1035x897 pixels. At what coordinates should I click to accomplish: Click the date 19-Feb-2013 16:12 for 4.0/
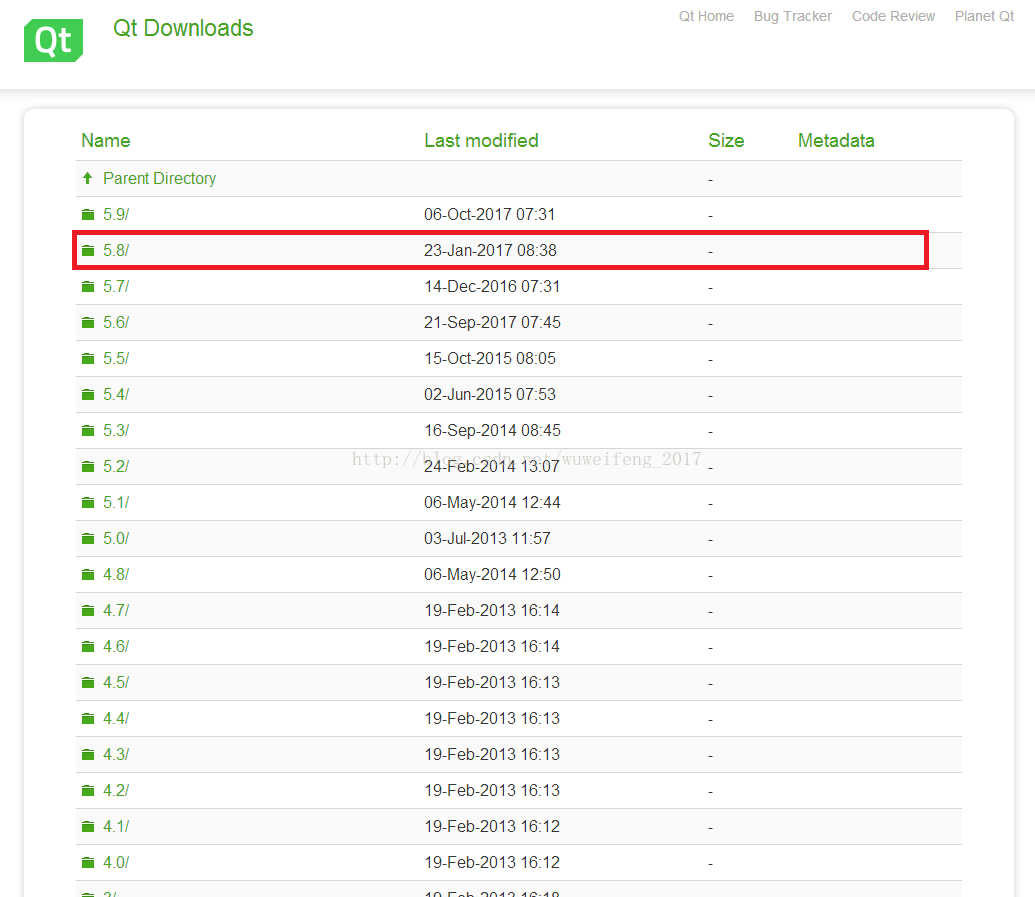click(492, 862)
